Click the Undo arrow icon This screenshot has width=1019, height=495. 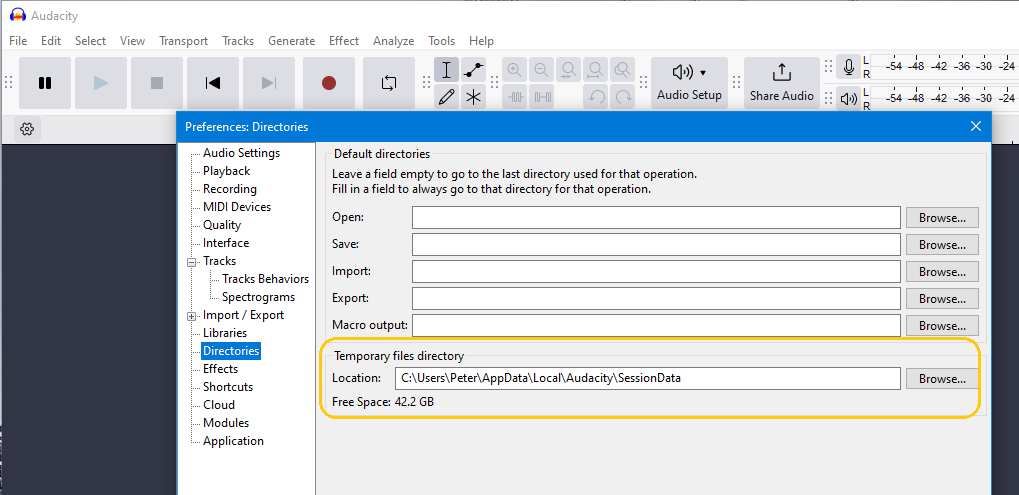pos(595,97)
